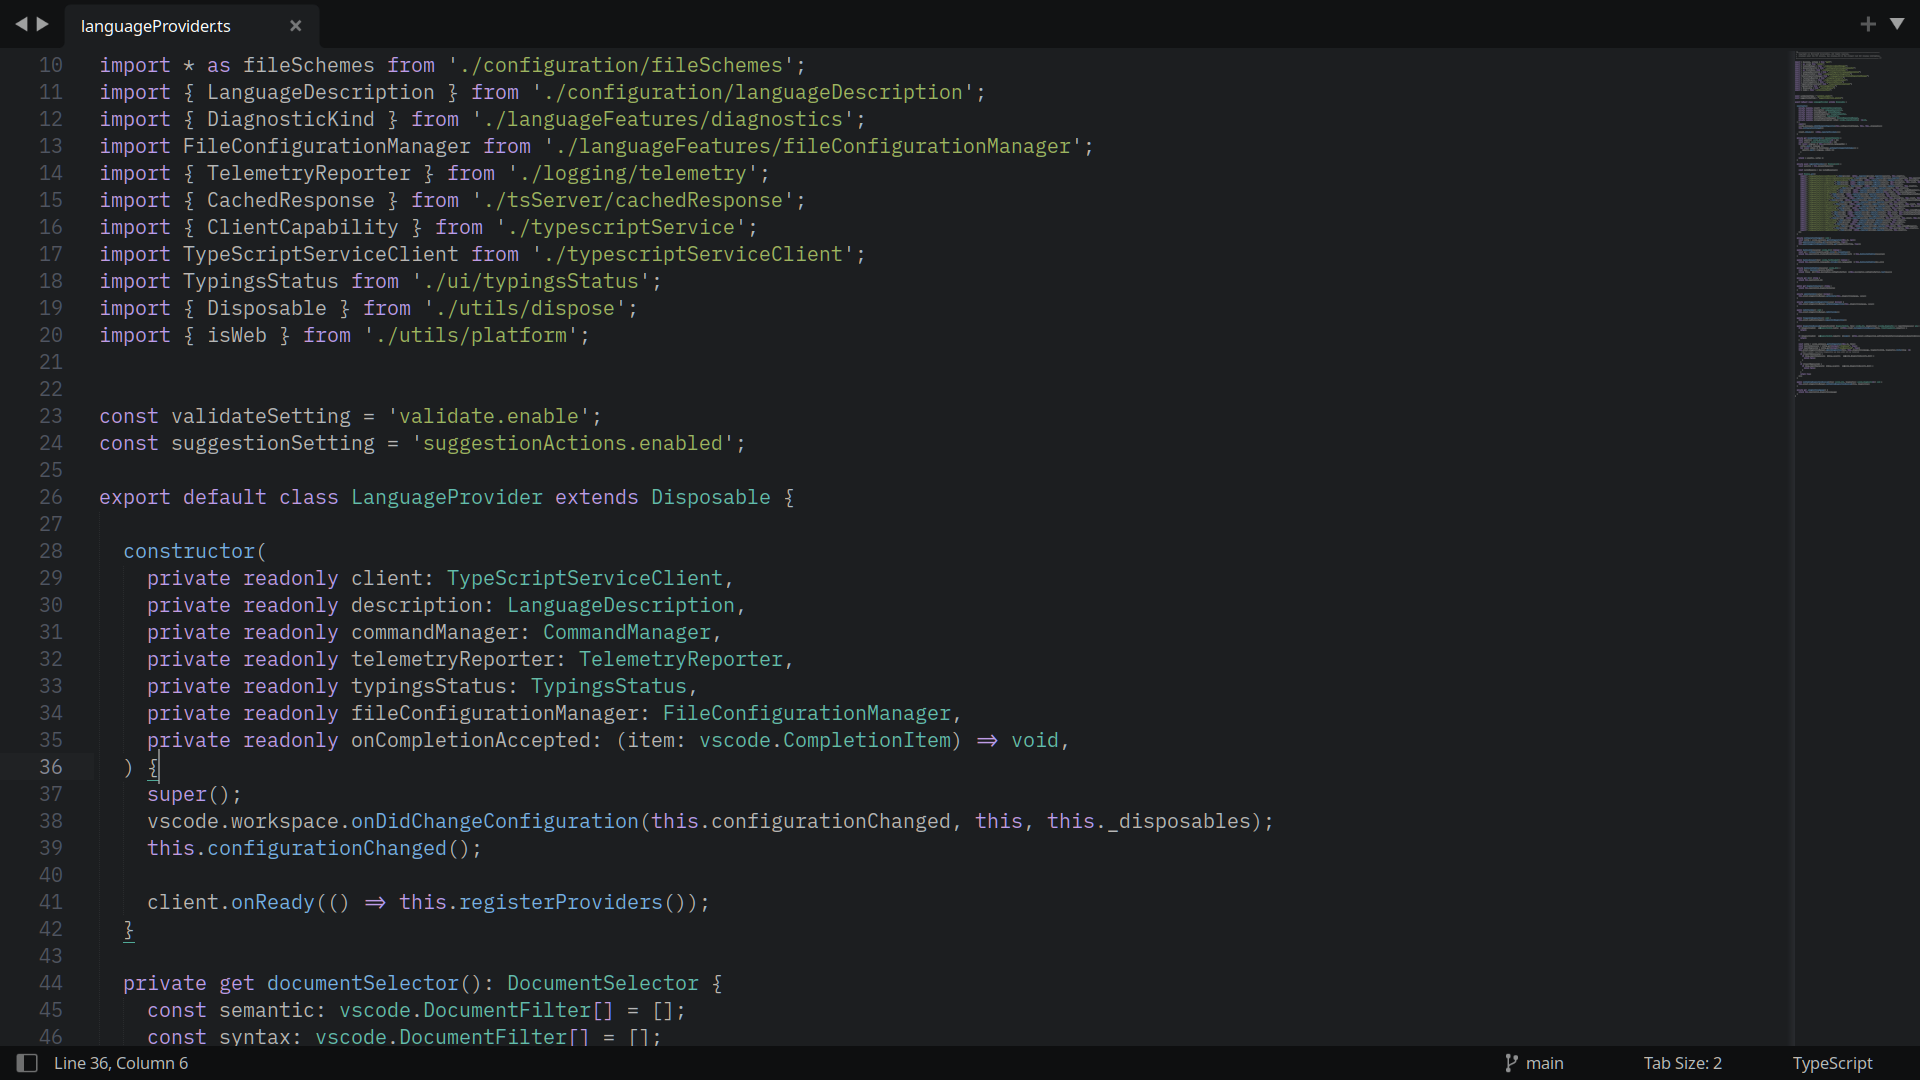Click the constructor keyword on line 28
The width and height of the screenshot is (1920, 1080).
(x=190, y=551)
